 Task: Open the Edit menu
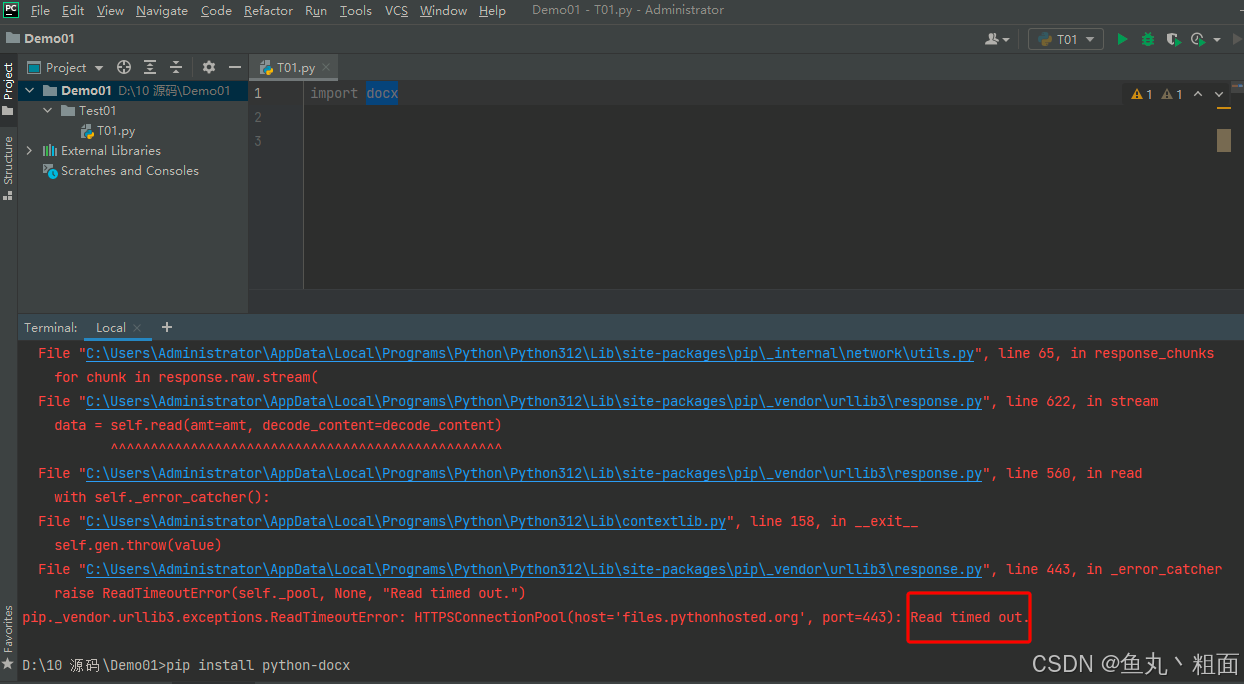(73, 10)
